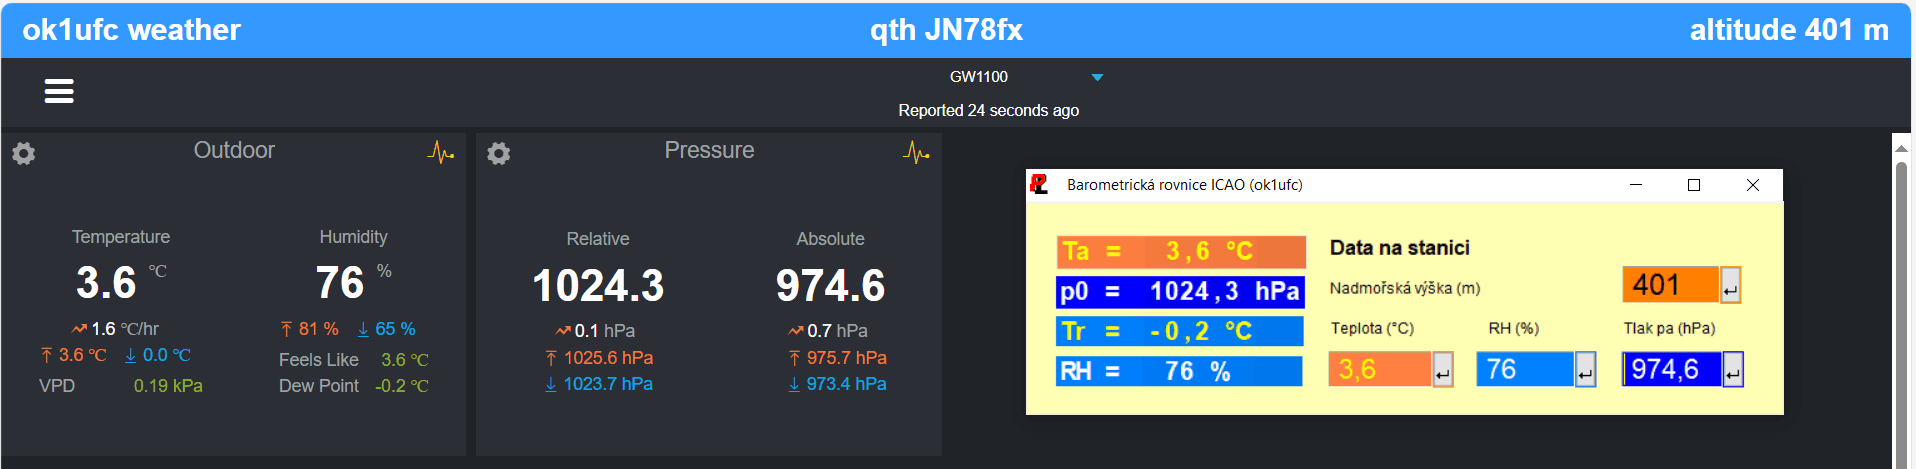Show the Outdoor panel history graph
Viewport: 1916px width, 469px height.
pos(440,152)
